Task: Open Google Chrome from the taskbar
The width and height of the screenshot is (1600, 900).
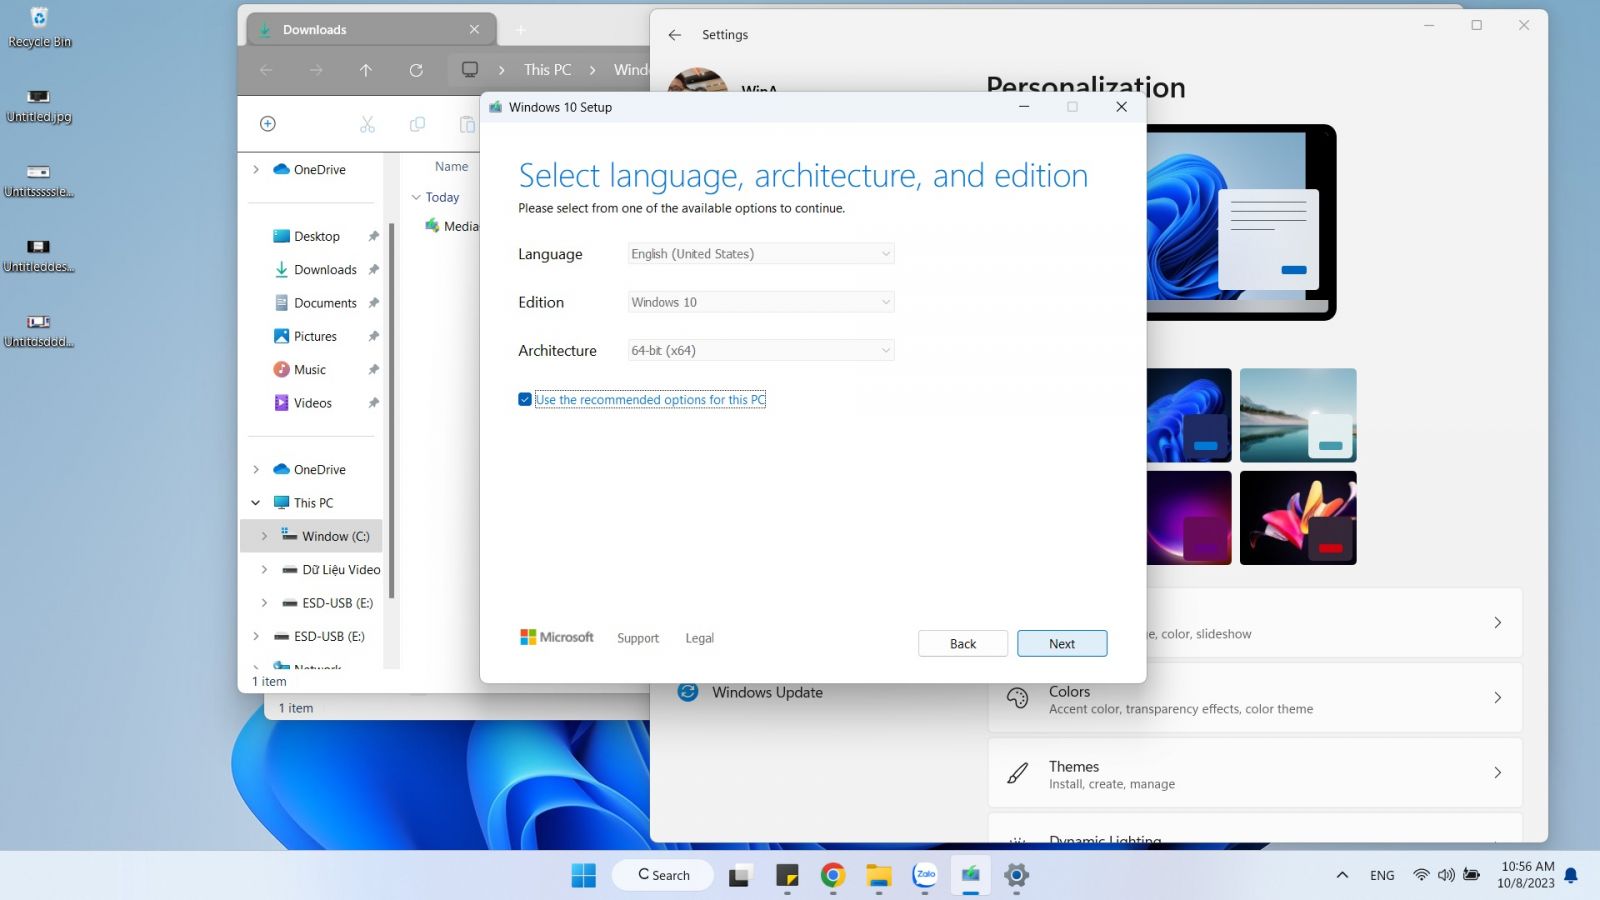Action: pos(832,875)
